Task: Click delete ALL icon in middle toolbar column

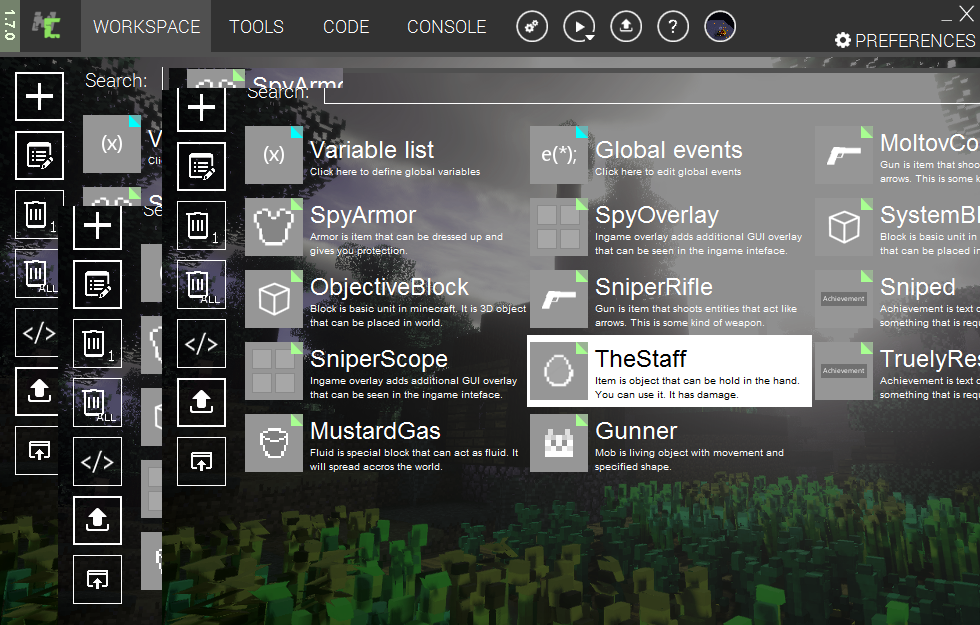Action: 98,403
